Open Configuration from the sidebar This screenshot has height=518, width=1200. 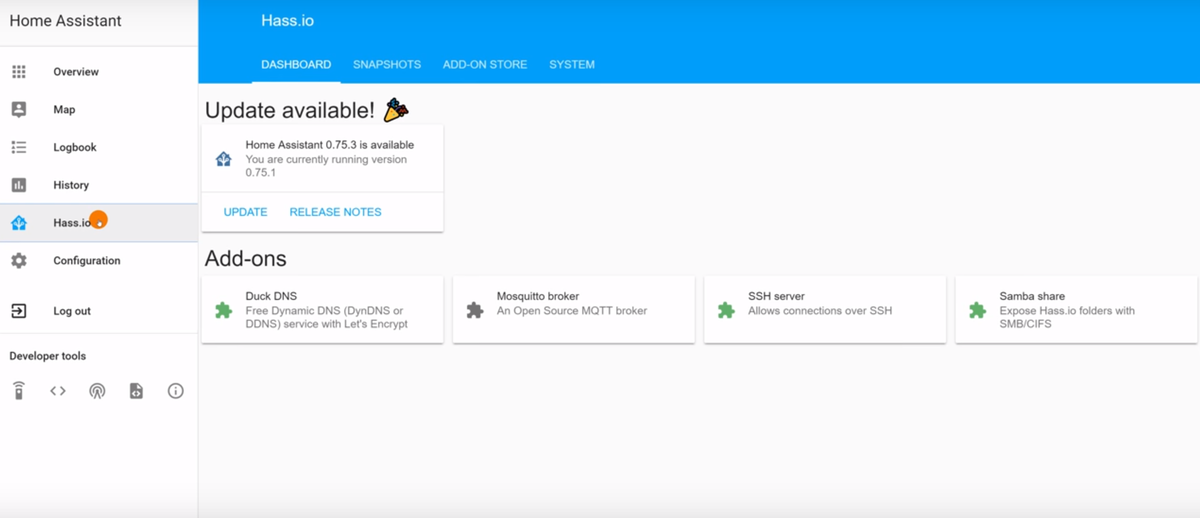pos(87,261)
